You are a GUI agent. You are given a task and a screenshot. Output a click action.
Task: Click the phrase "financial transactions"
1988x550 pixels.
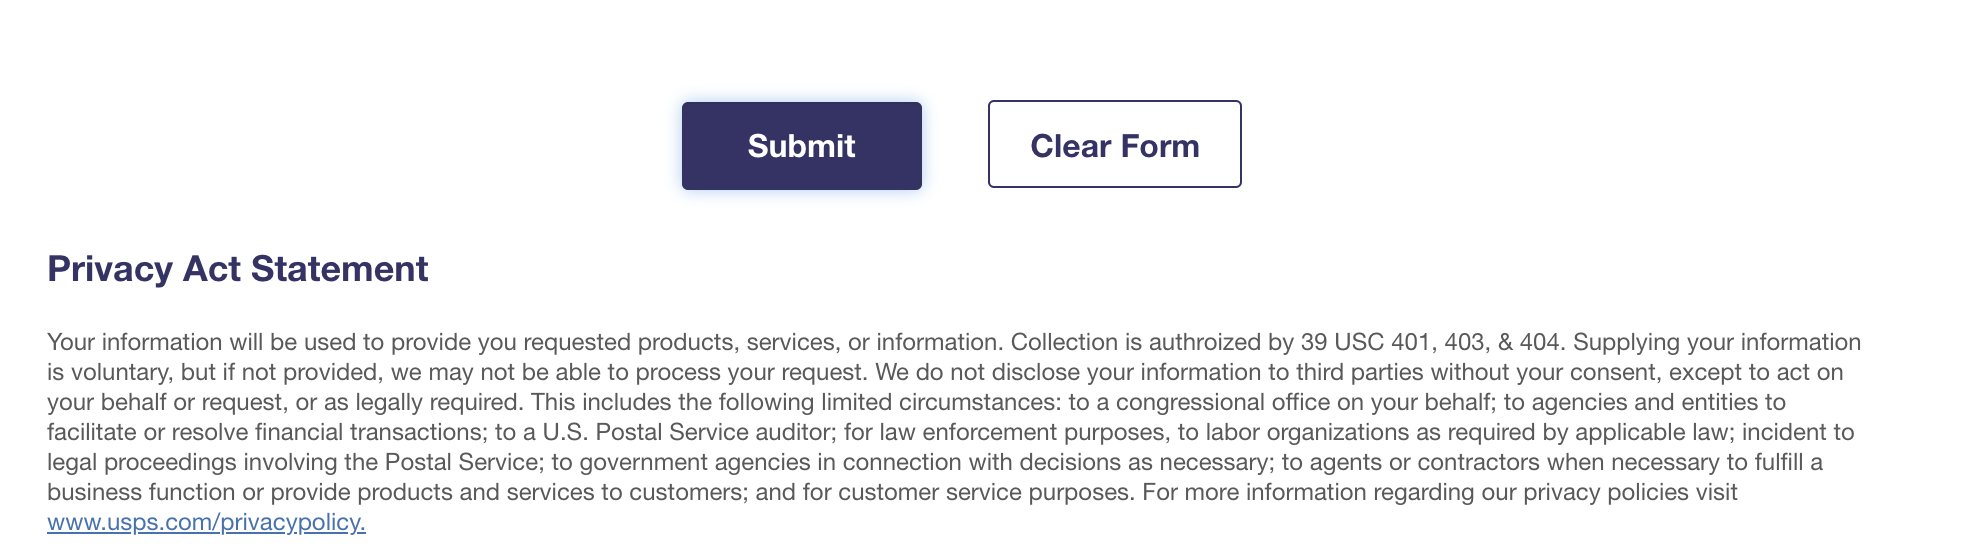(369, 432)
